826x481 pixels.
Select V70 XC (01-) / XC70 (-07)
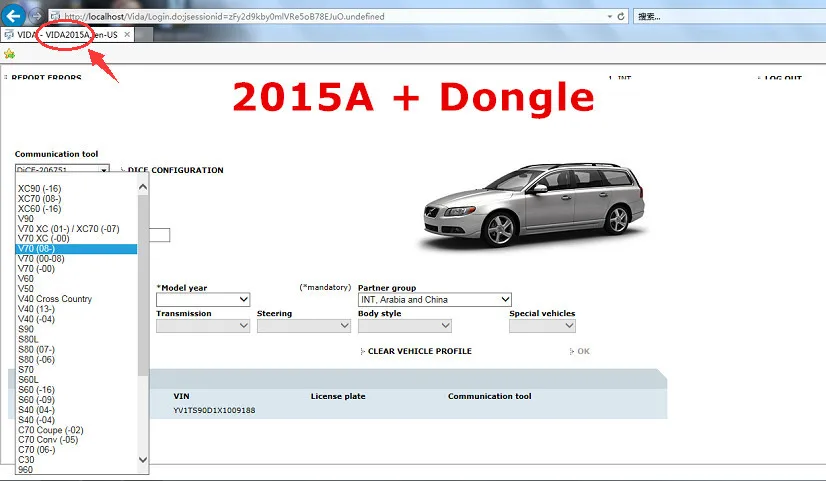coord(76,228)
